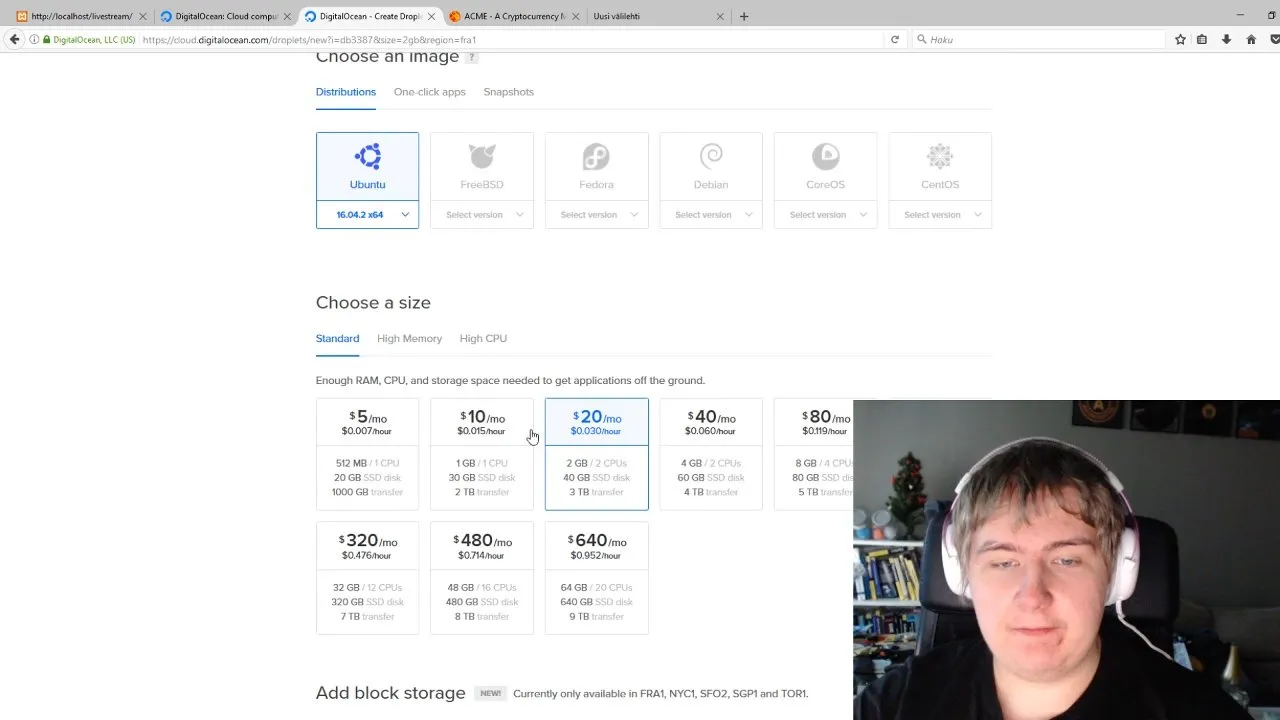Select the FreeBSD distribution icon
1280x720 pixels.
tap(482, 156)
